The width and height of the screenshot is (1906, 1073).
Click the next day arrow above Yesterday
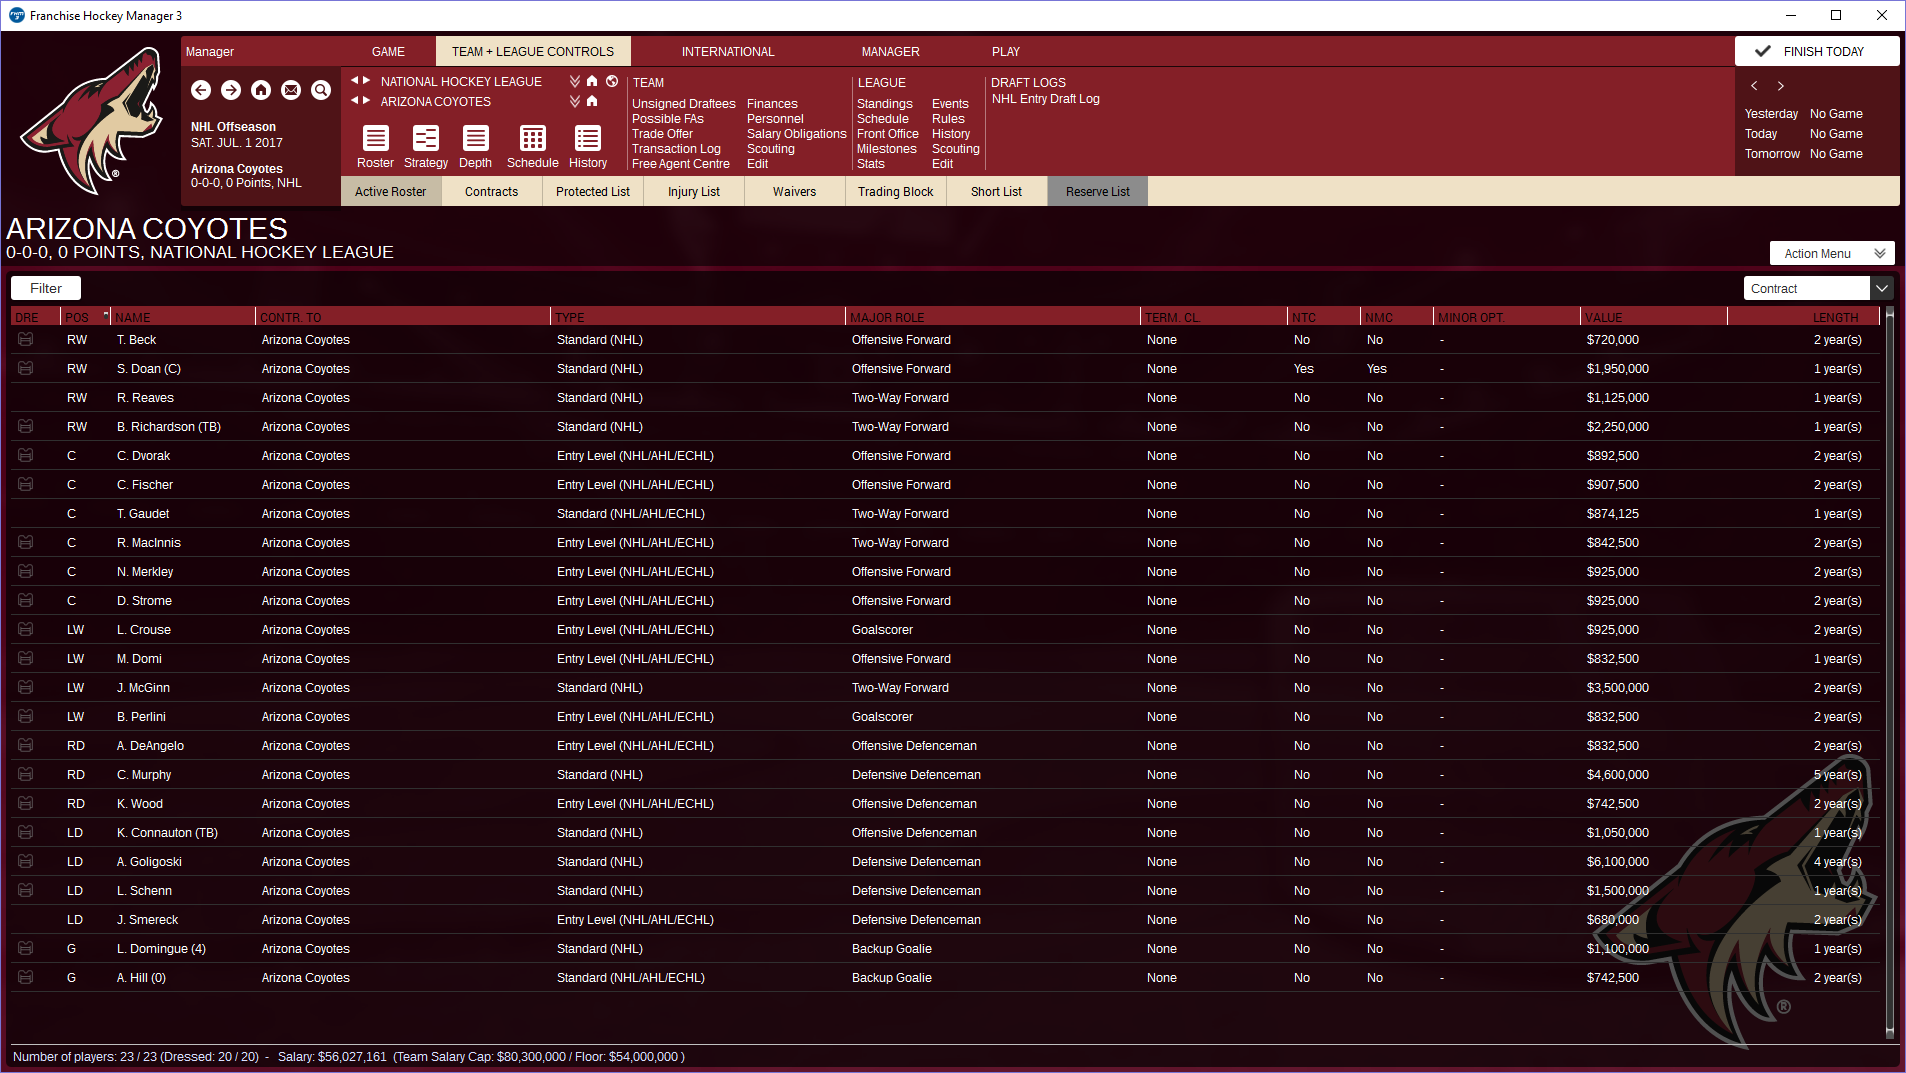pos(1781,86)
